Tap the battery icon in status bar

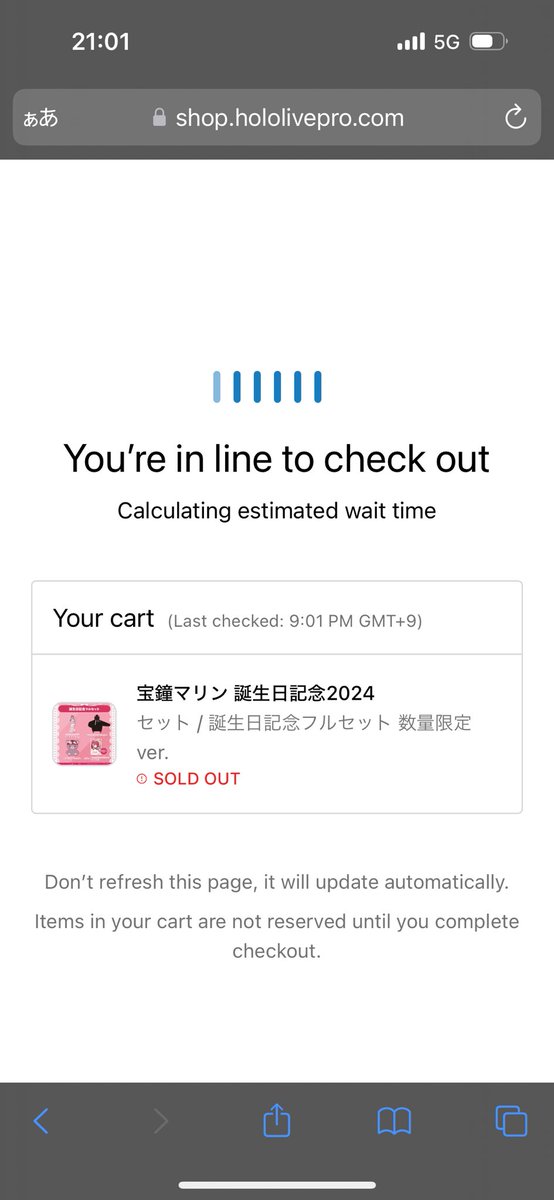click(x=489, y=42)
